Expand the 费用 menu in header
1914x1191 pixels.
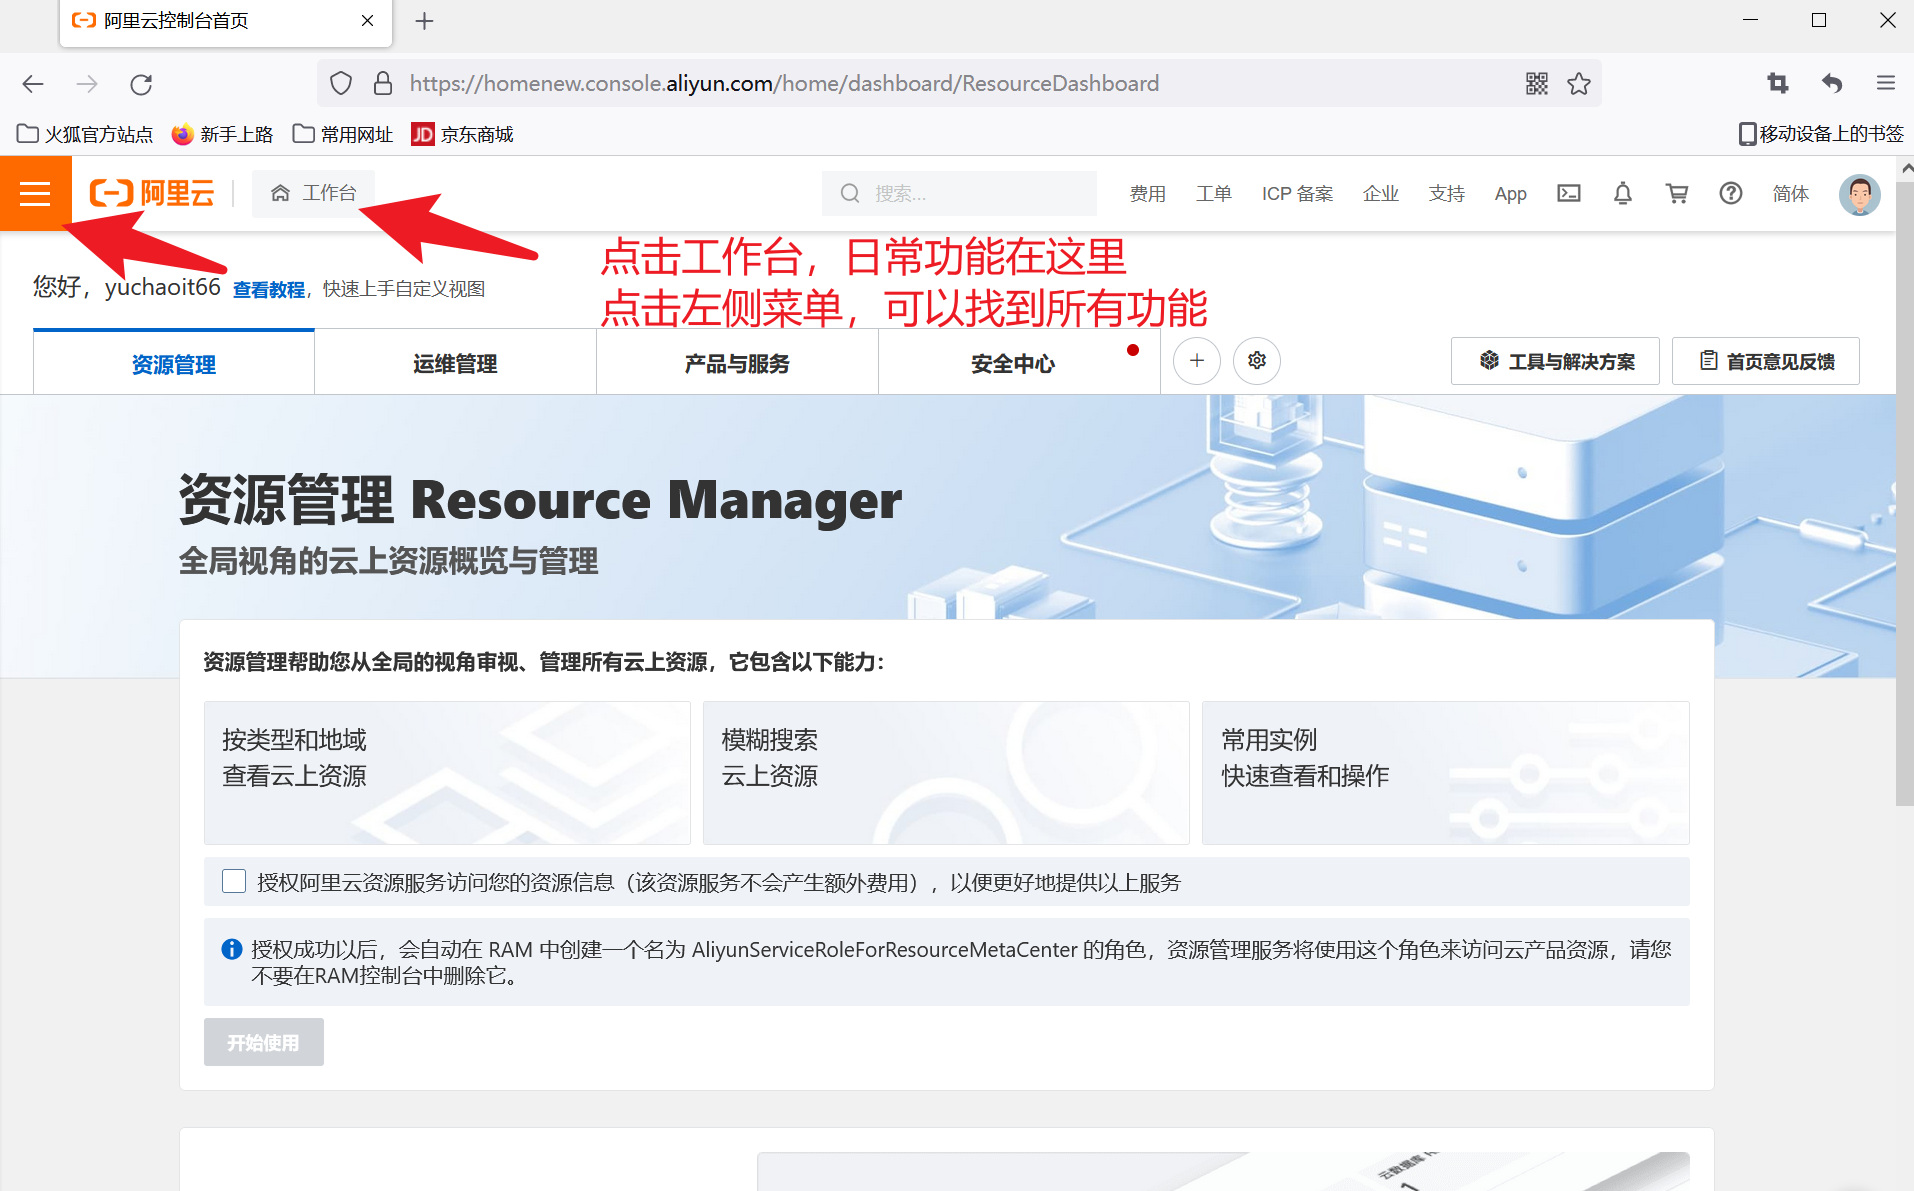pyautogui.click(x=1147, y=193)
